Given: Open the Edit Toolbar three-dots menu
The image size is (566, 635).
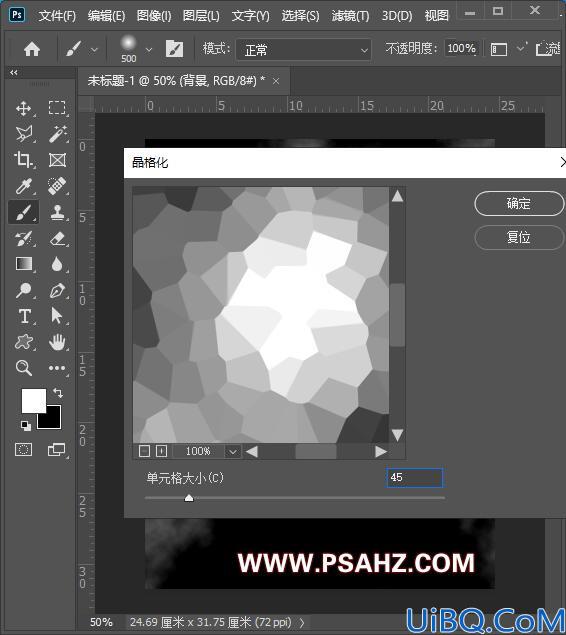Looking at the screenshot, I should 57,368.
